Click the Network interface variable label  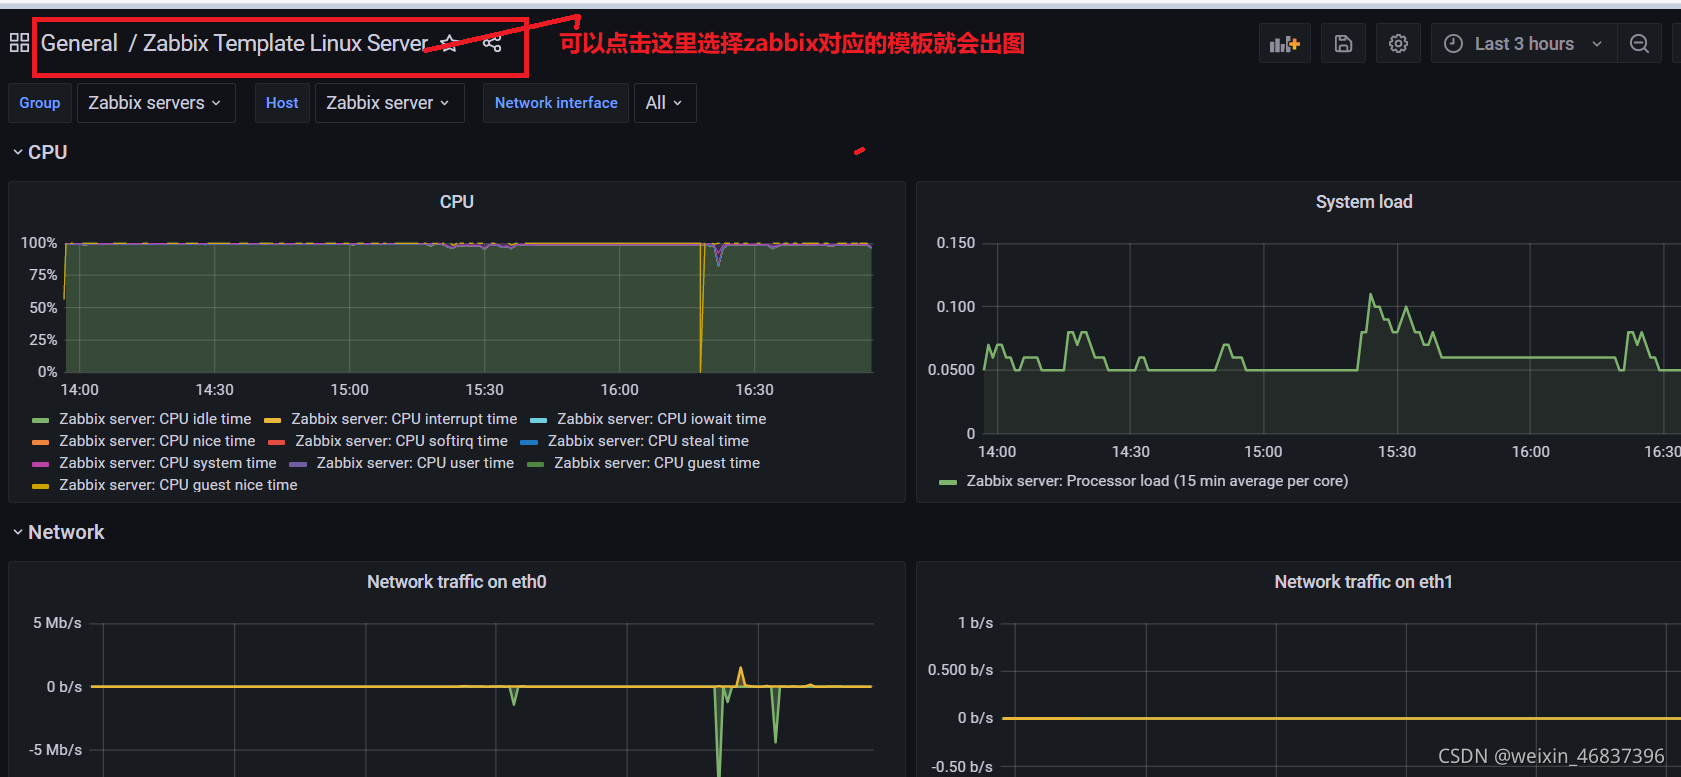[556, 103]
